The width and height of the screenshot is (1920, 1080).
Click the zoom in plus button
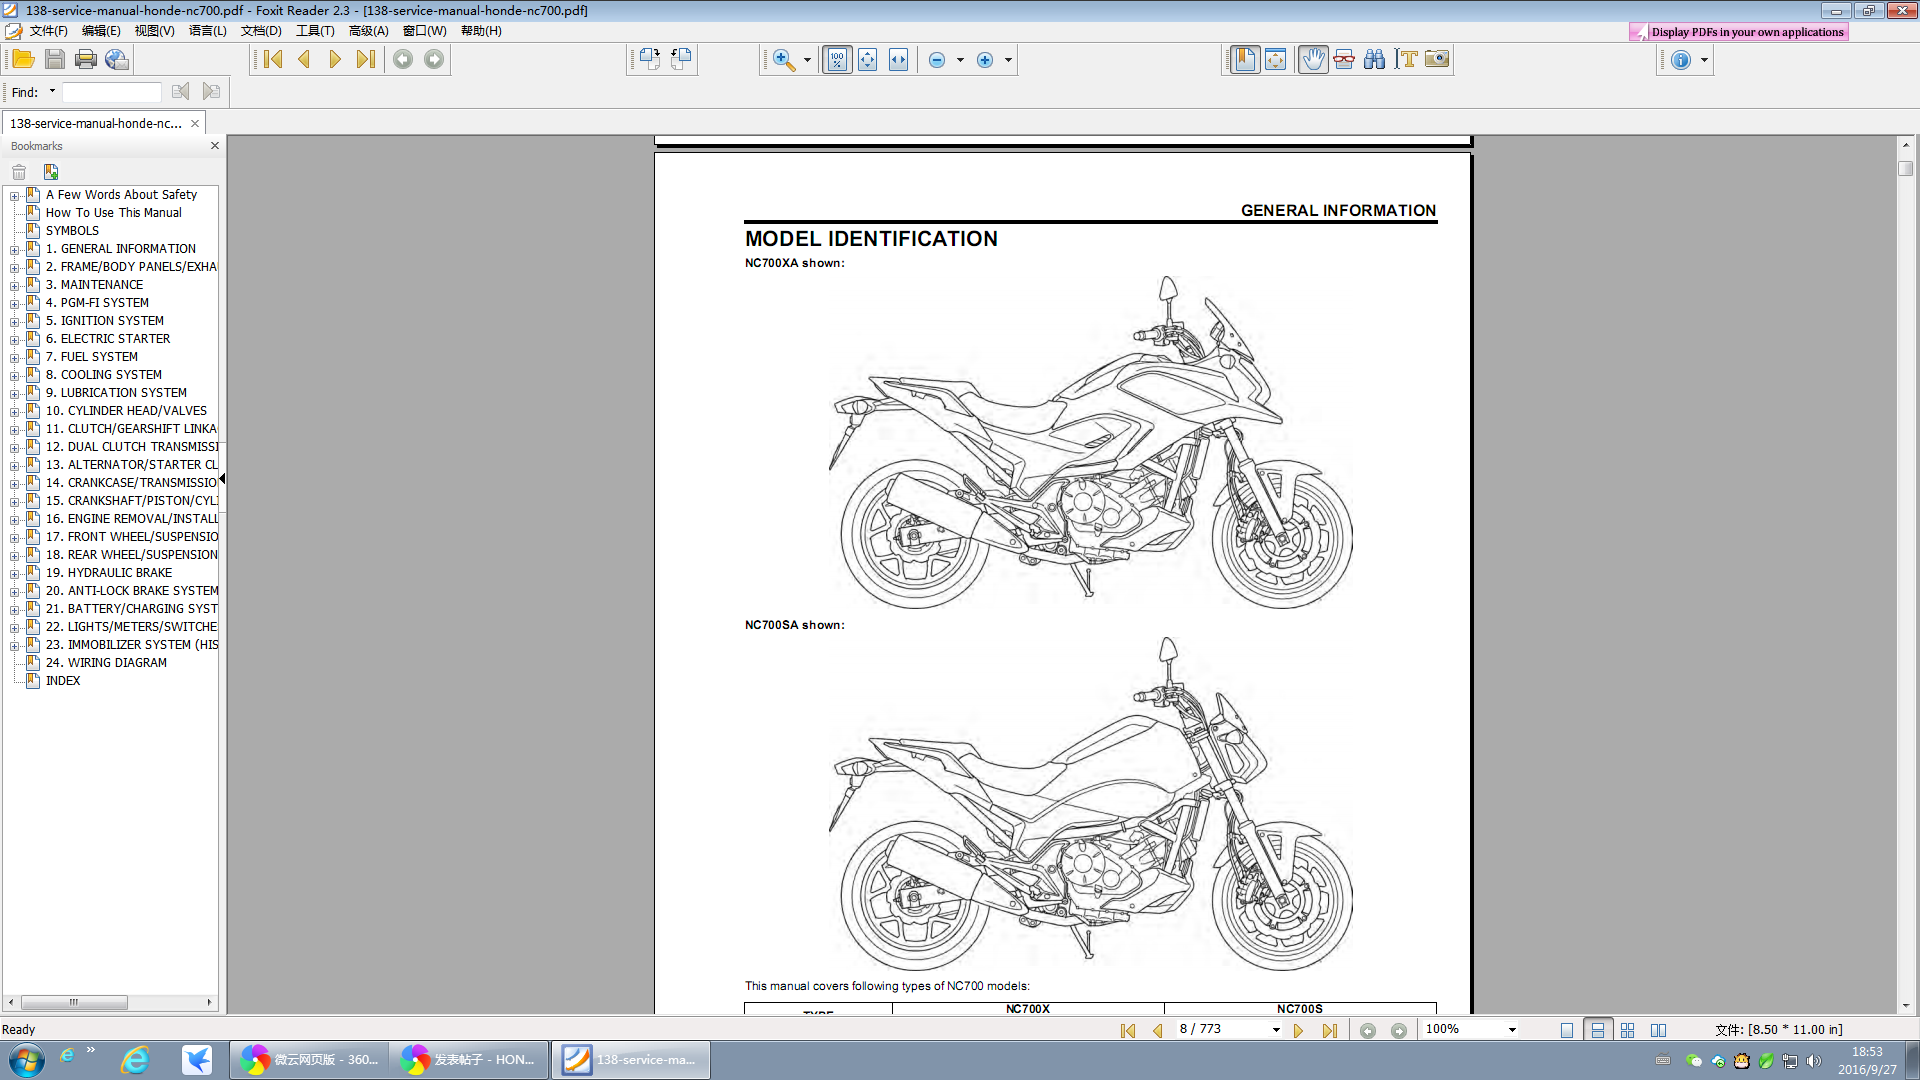point(985,60)
